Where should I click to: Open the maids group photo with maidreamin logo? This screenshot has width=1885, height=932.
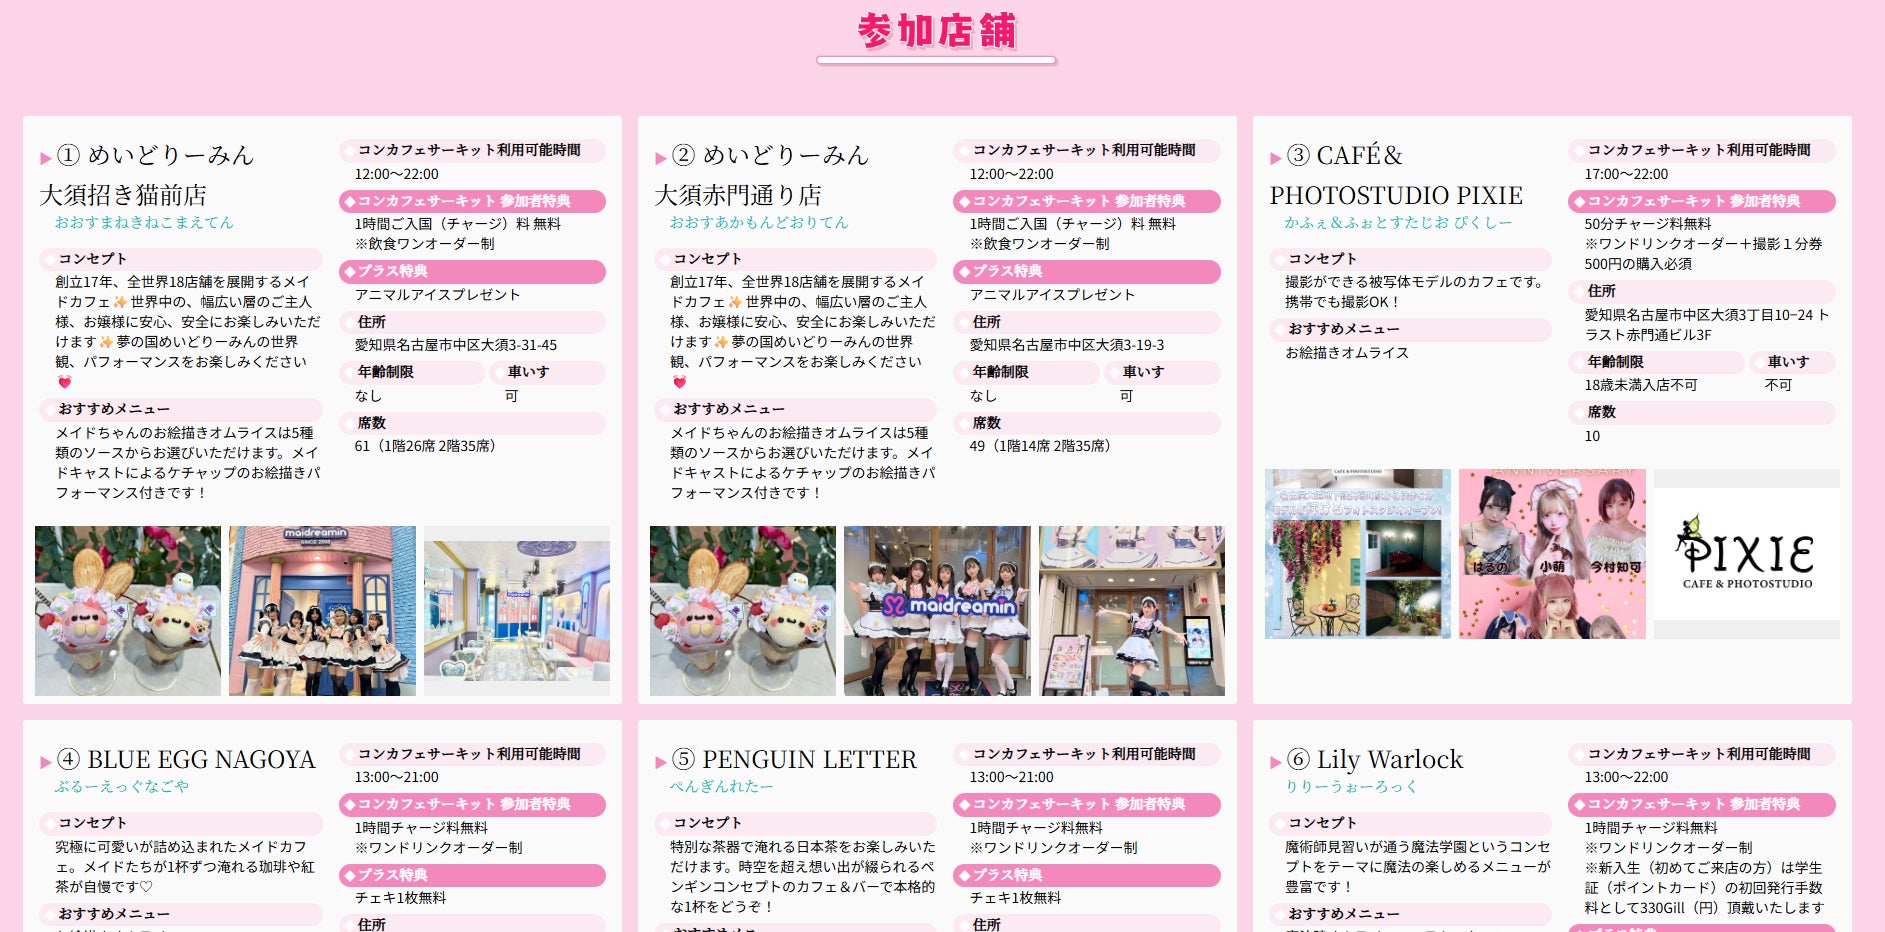pyautogui.click(x=937, y=611)
